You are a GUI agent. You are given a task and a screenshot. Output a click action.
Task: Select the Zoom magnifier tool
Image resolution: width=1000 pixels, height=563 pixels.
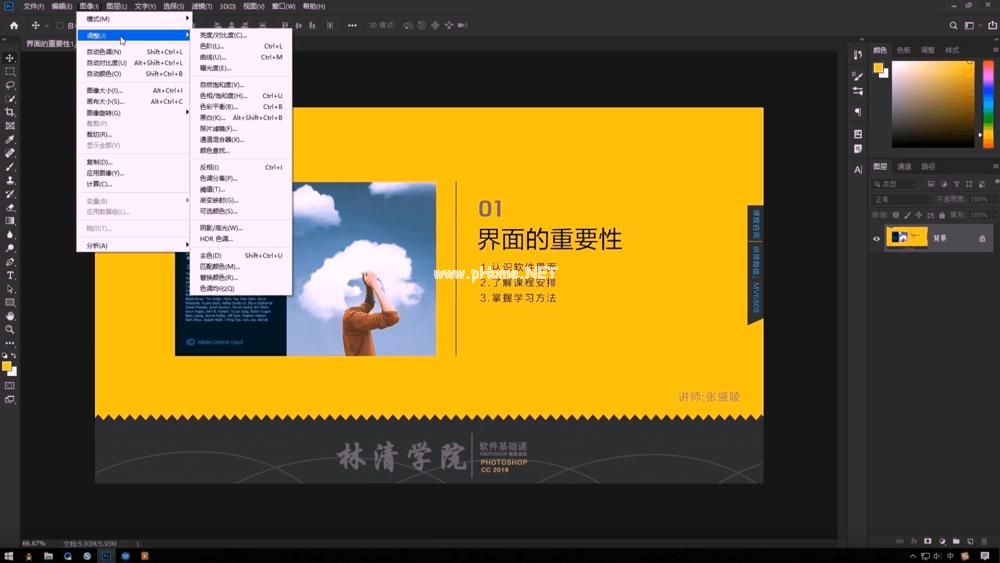pyautogui.click(x=10, y=330)
